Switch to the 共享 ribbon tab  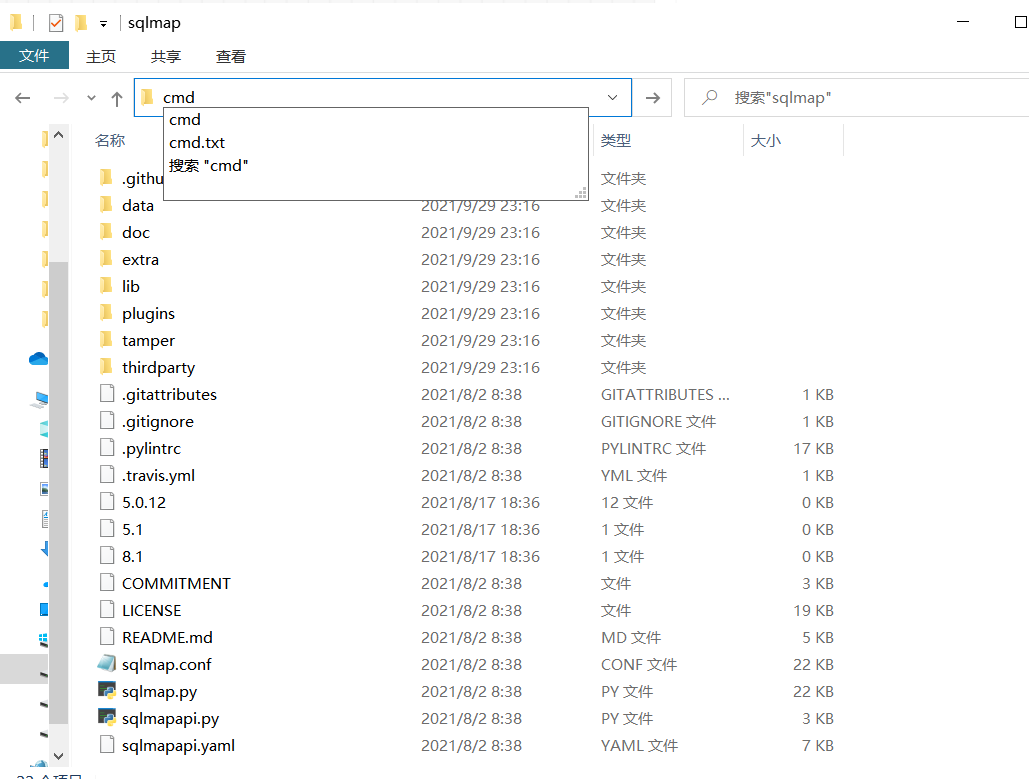[165, 56]
